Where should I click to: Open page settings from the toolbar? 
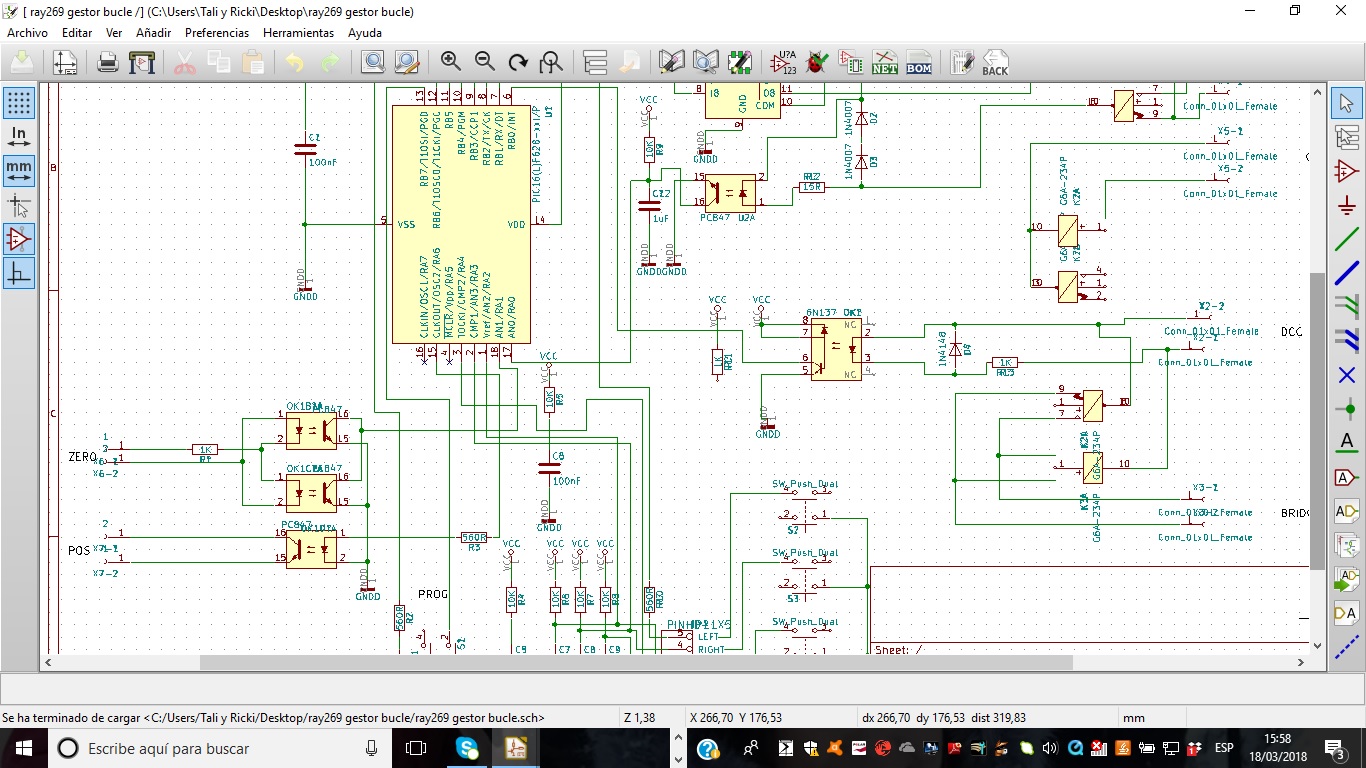[x=65, y=63]
